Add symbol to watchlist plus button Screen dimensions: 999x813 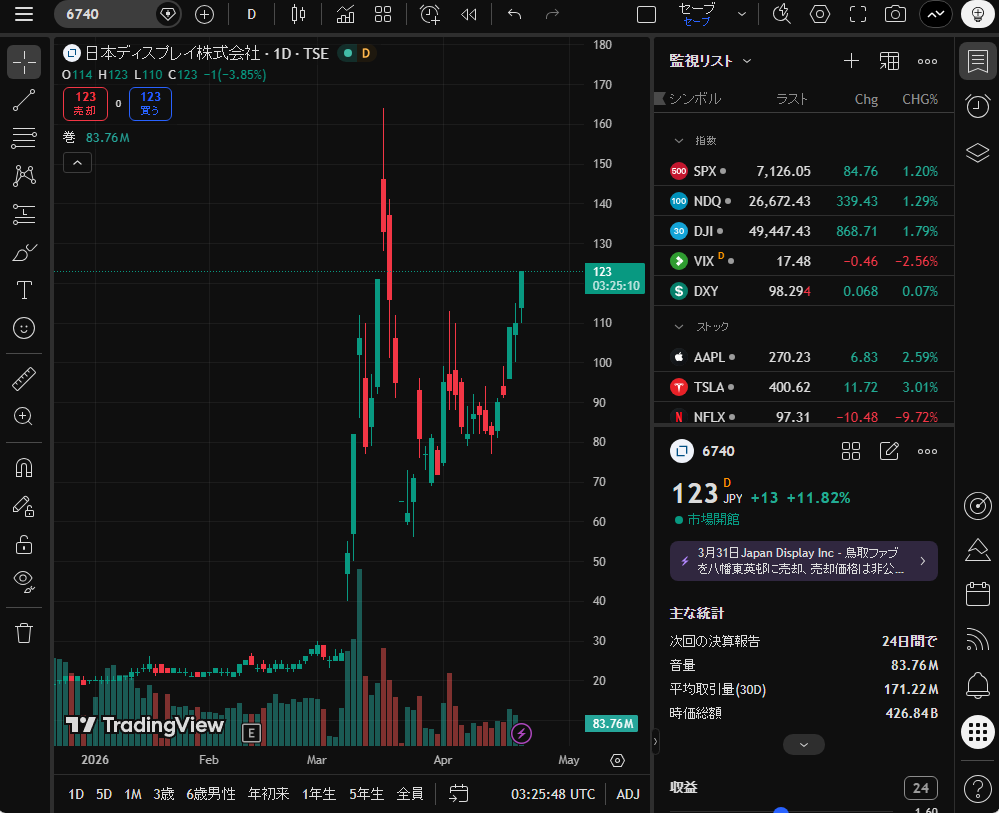851,61
